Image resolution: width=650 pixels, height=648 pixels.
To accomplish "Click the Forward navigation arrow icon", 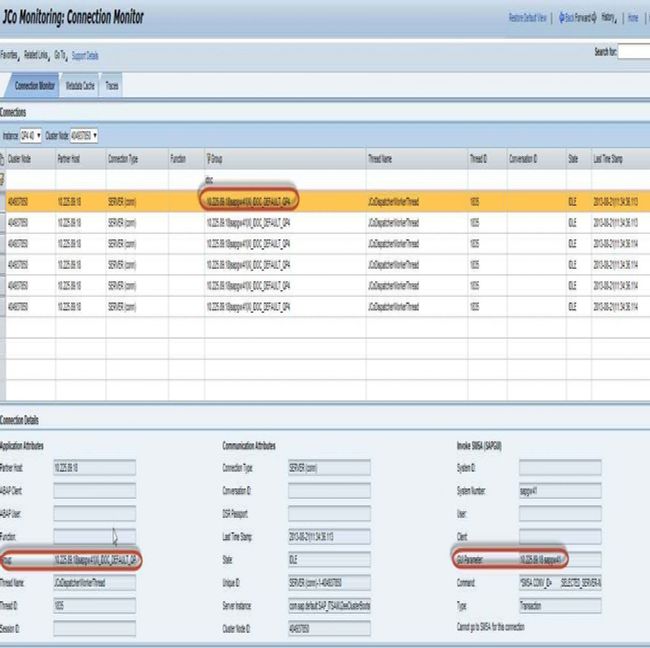I will [x=594, y=17].
